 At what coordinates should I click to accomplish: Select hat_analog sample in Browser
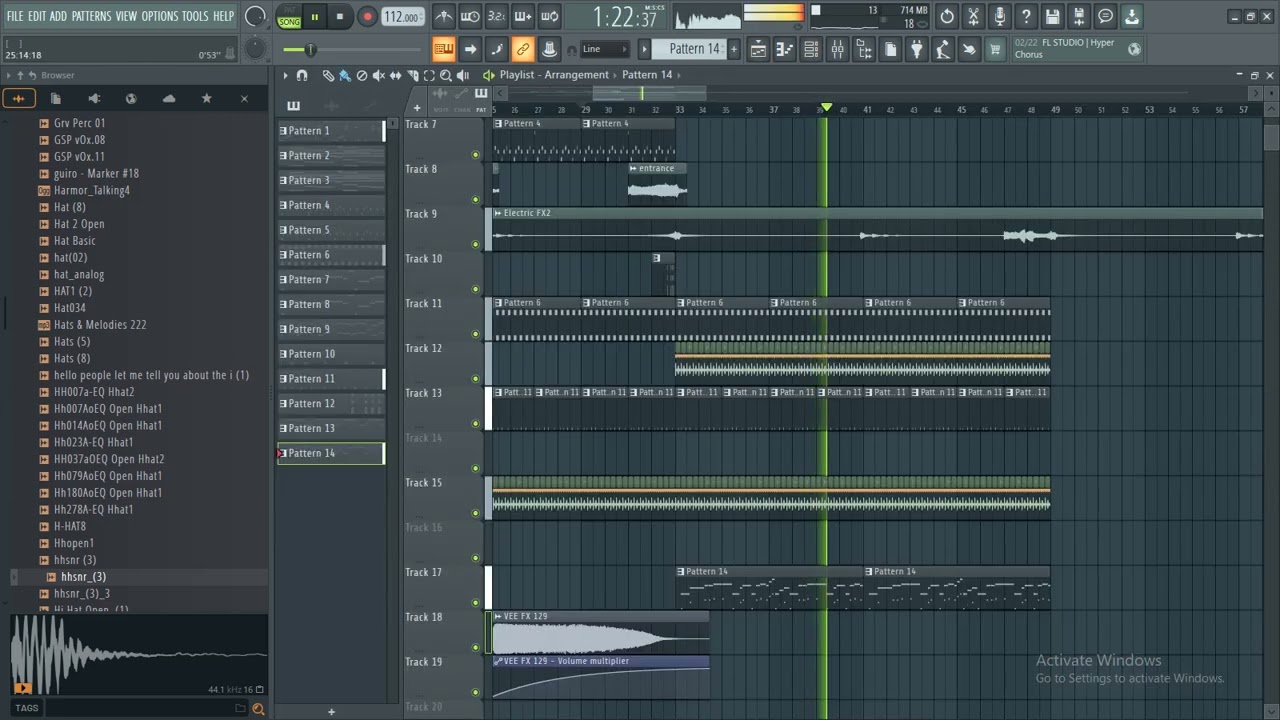pos(79,274)
